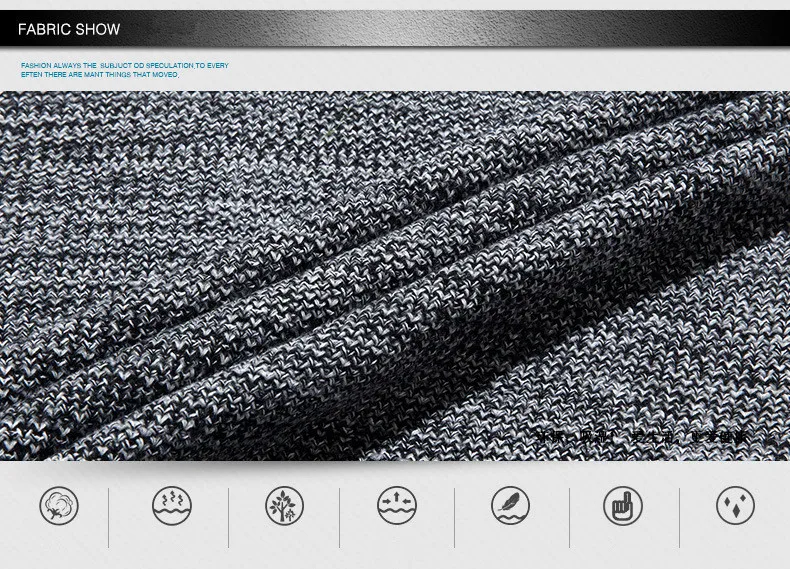Click the heat-rising moisture wicking icon
The width and height of the screenshot is (790, 569).
[172, 505]
